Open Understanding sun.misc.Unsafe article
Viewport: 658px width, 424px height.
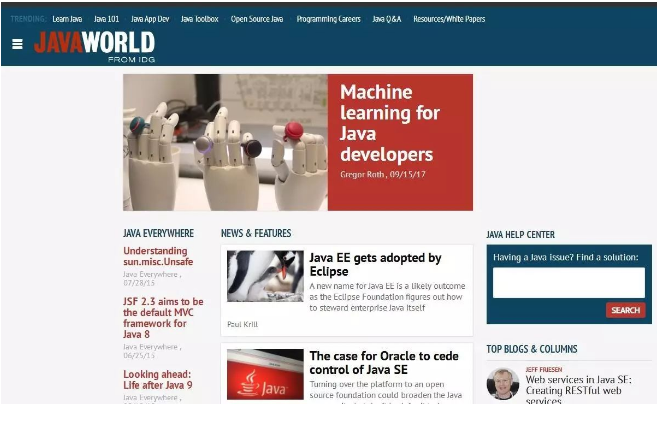[158, 256]
